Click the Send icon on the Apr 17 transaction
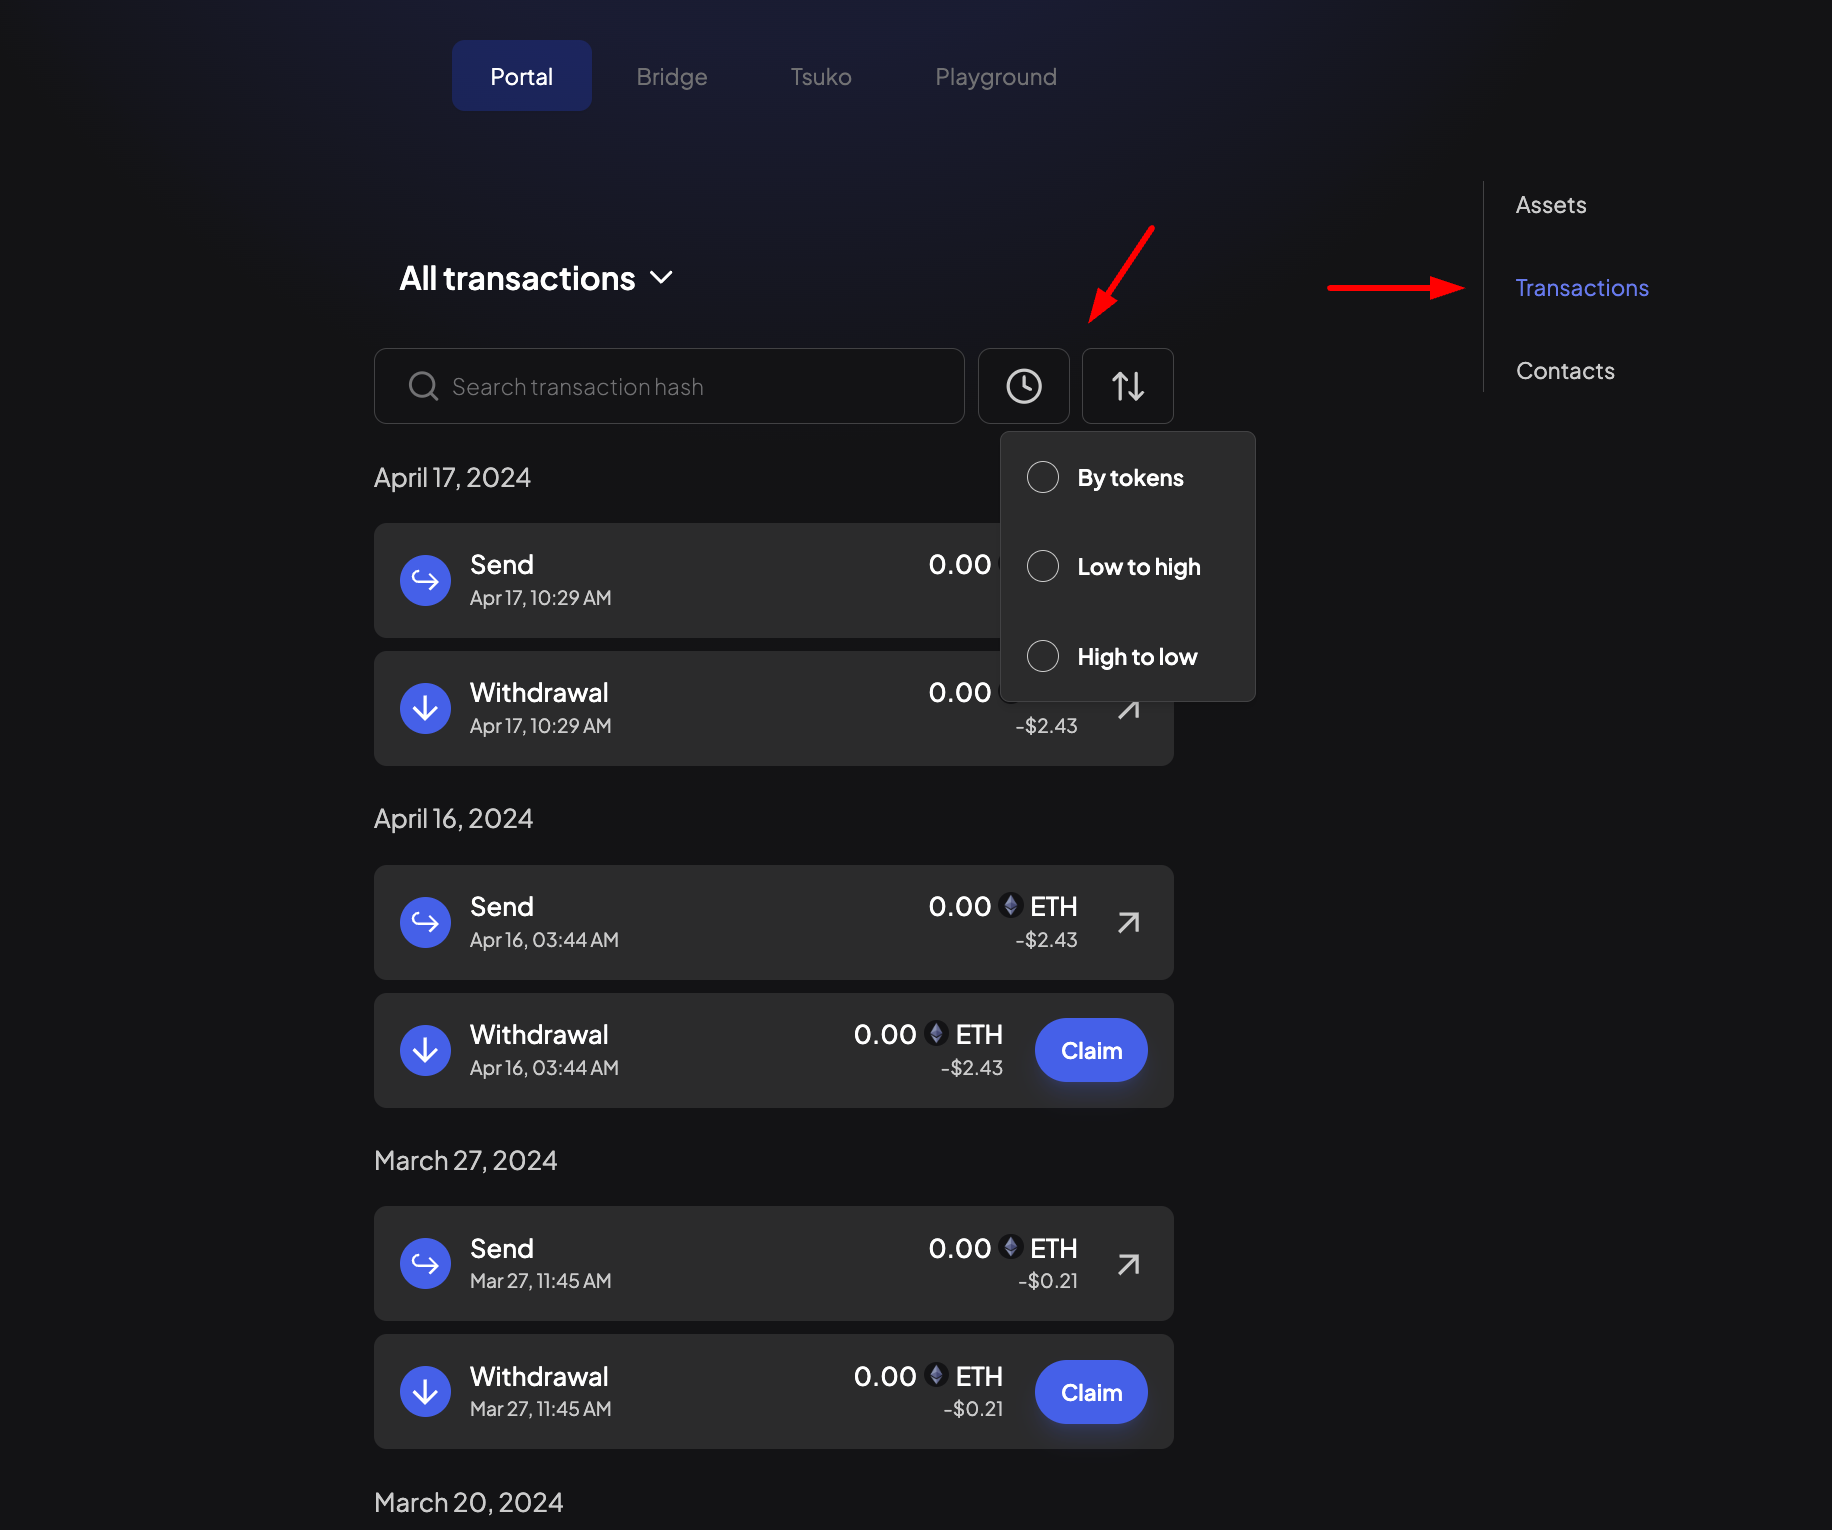The width and height of the screenshot is (1832, 1530). pos(425,580)
